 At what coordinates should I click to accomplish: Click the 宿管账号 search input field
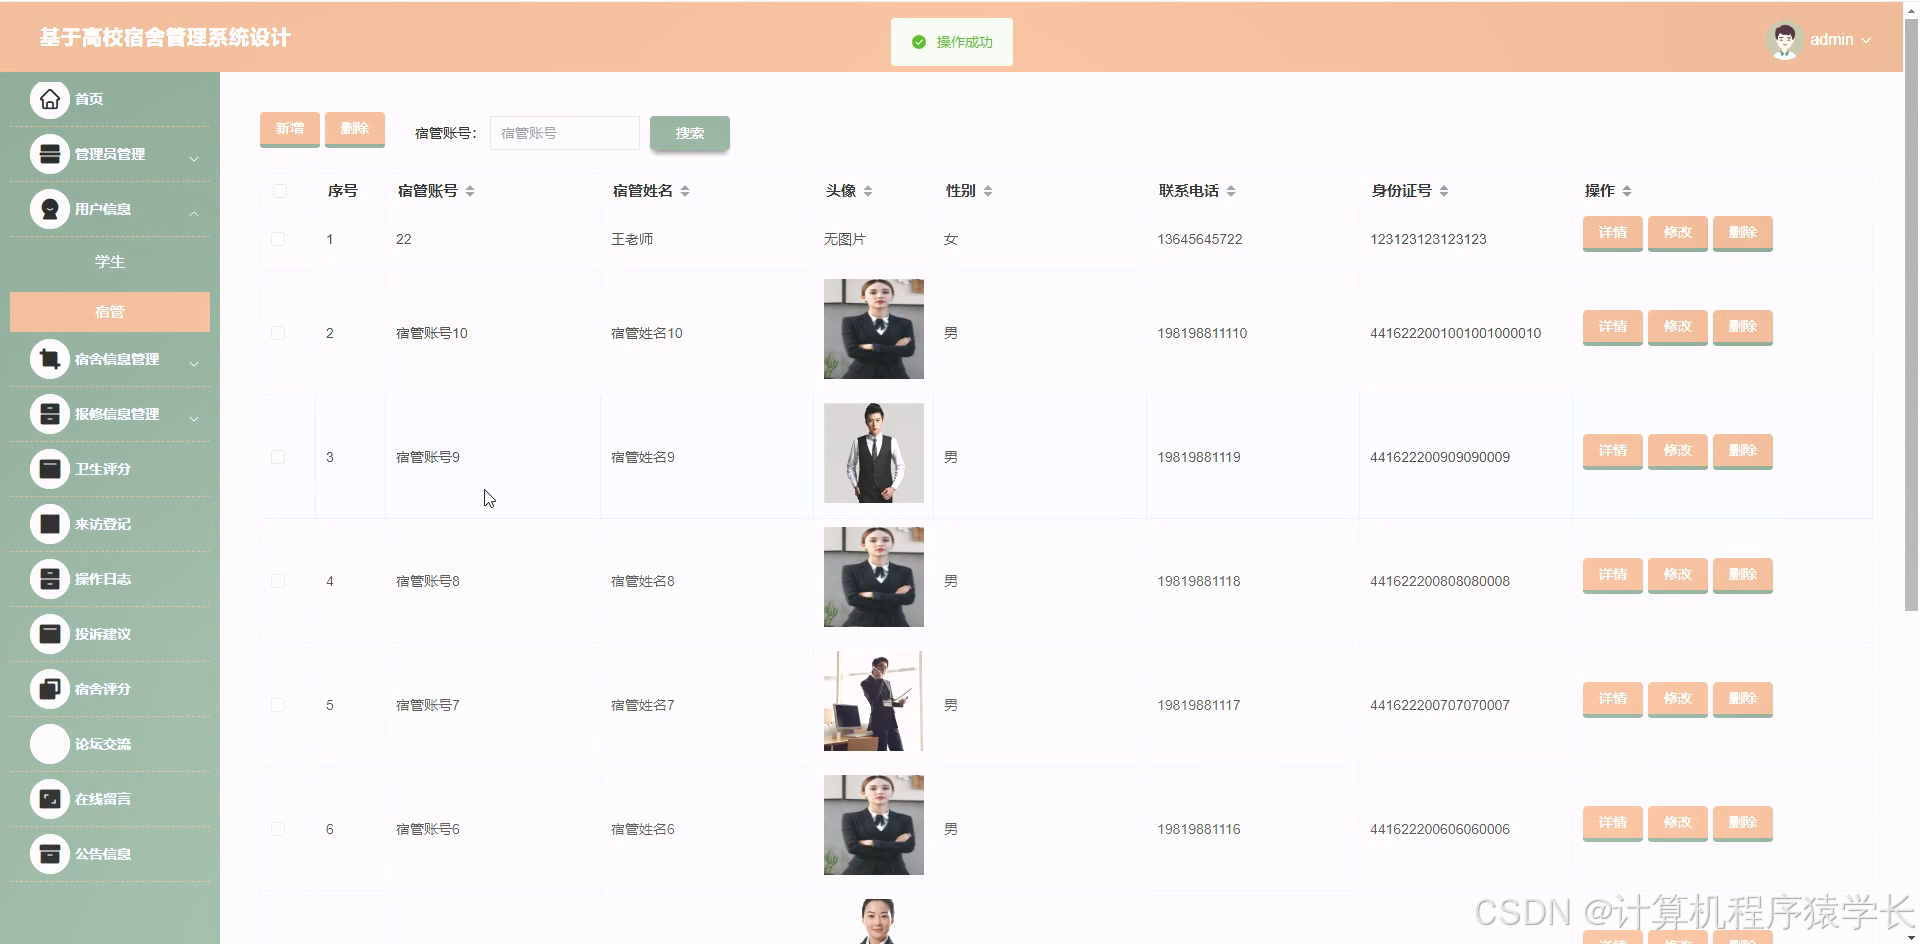point(564,132)
